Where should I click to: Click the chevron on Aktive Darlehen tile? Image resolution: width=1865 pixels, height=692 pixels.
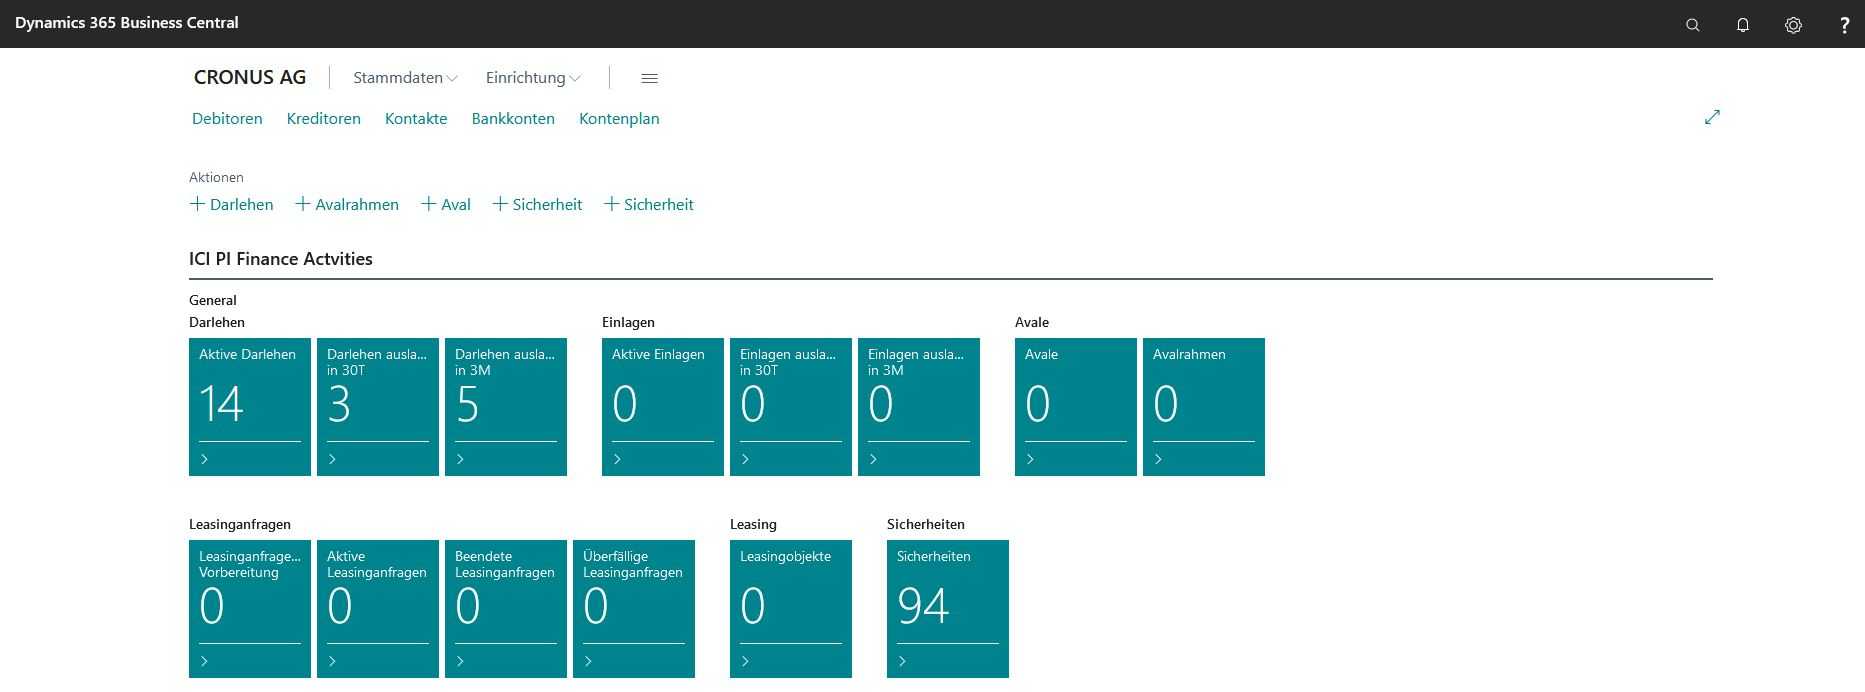(x=205, y=459)
